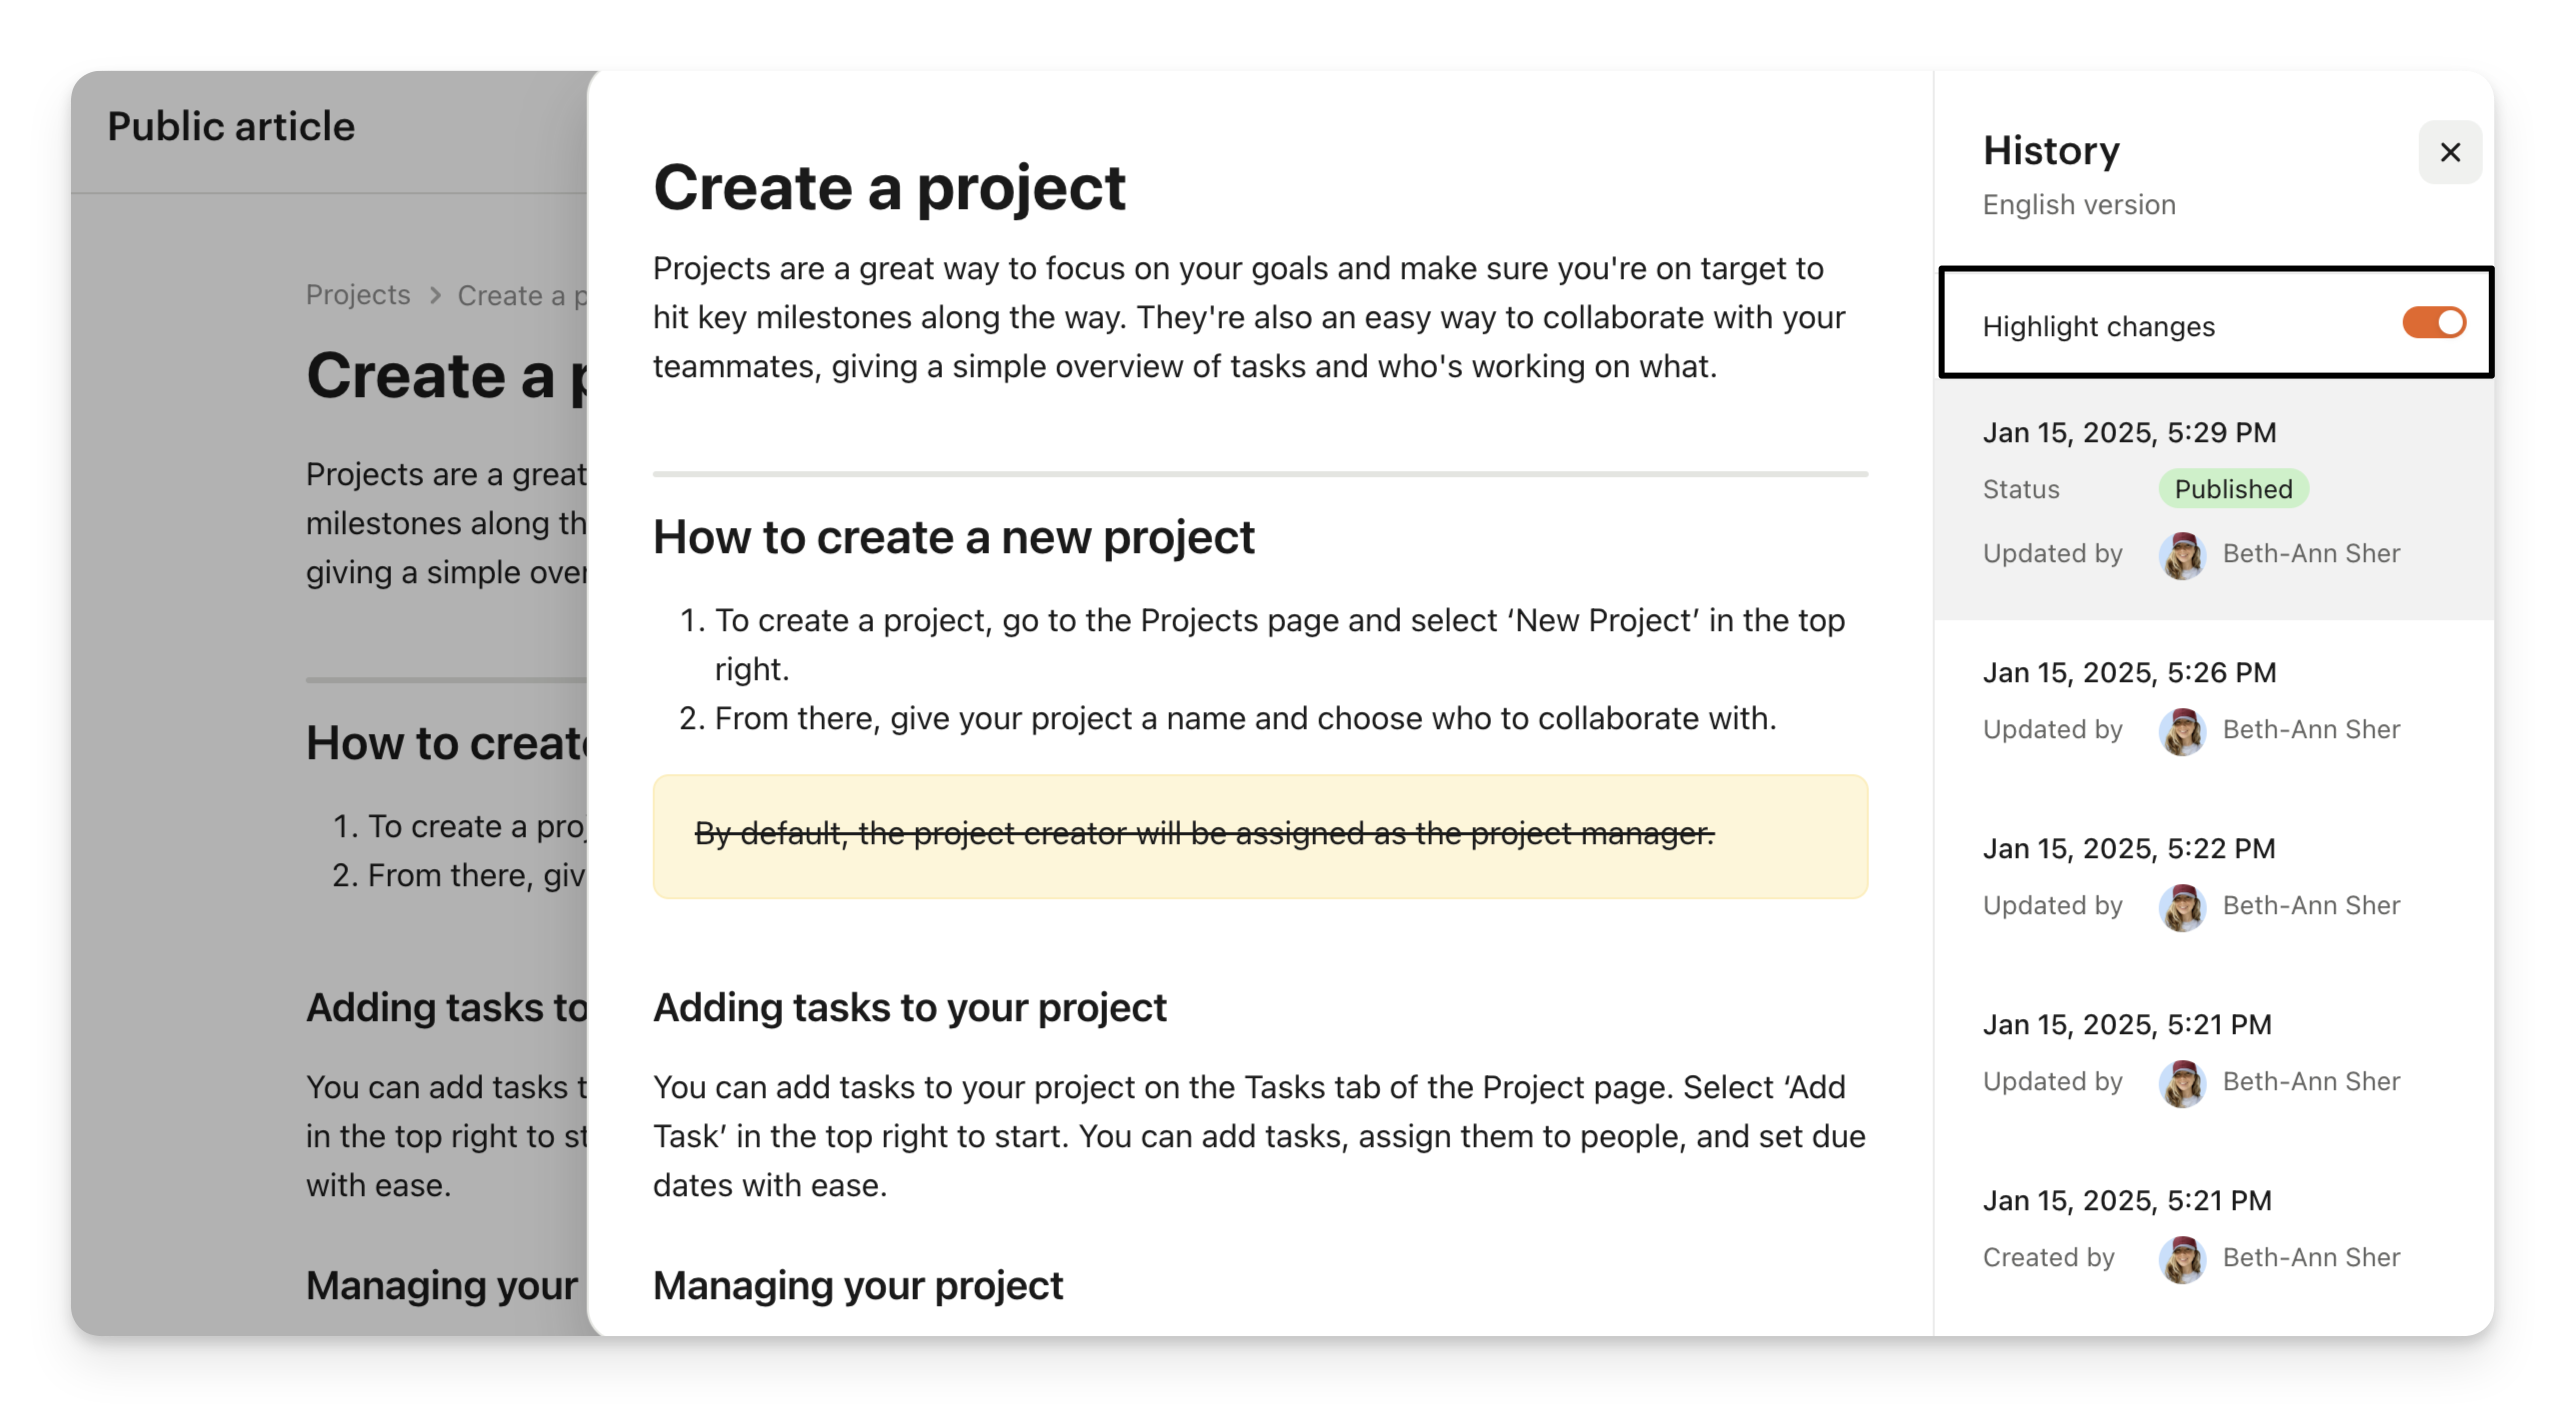Click the struck-through project manager callout
The height and width of the screenshot is (1407, 2565).
(1203, 834)
